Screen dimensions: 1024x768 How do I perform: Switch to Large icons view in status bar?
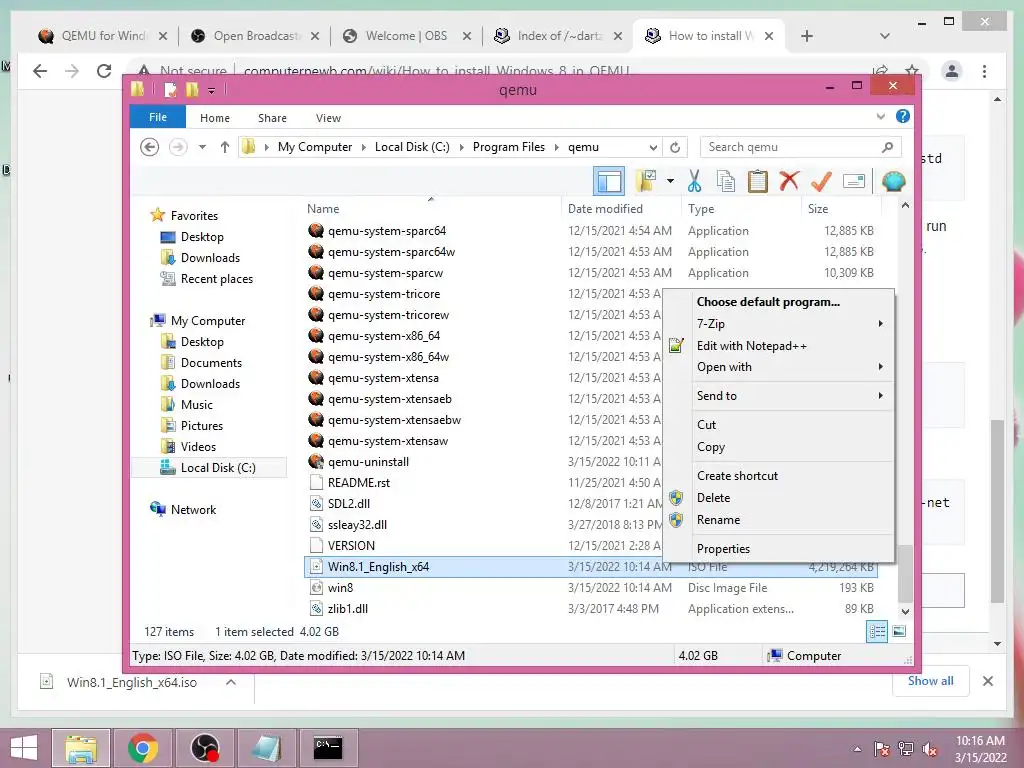click(x=899, y=632)
